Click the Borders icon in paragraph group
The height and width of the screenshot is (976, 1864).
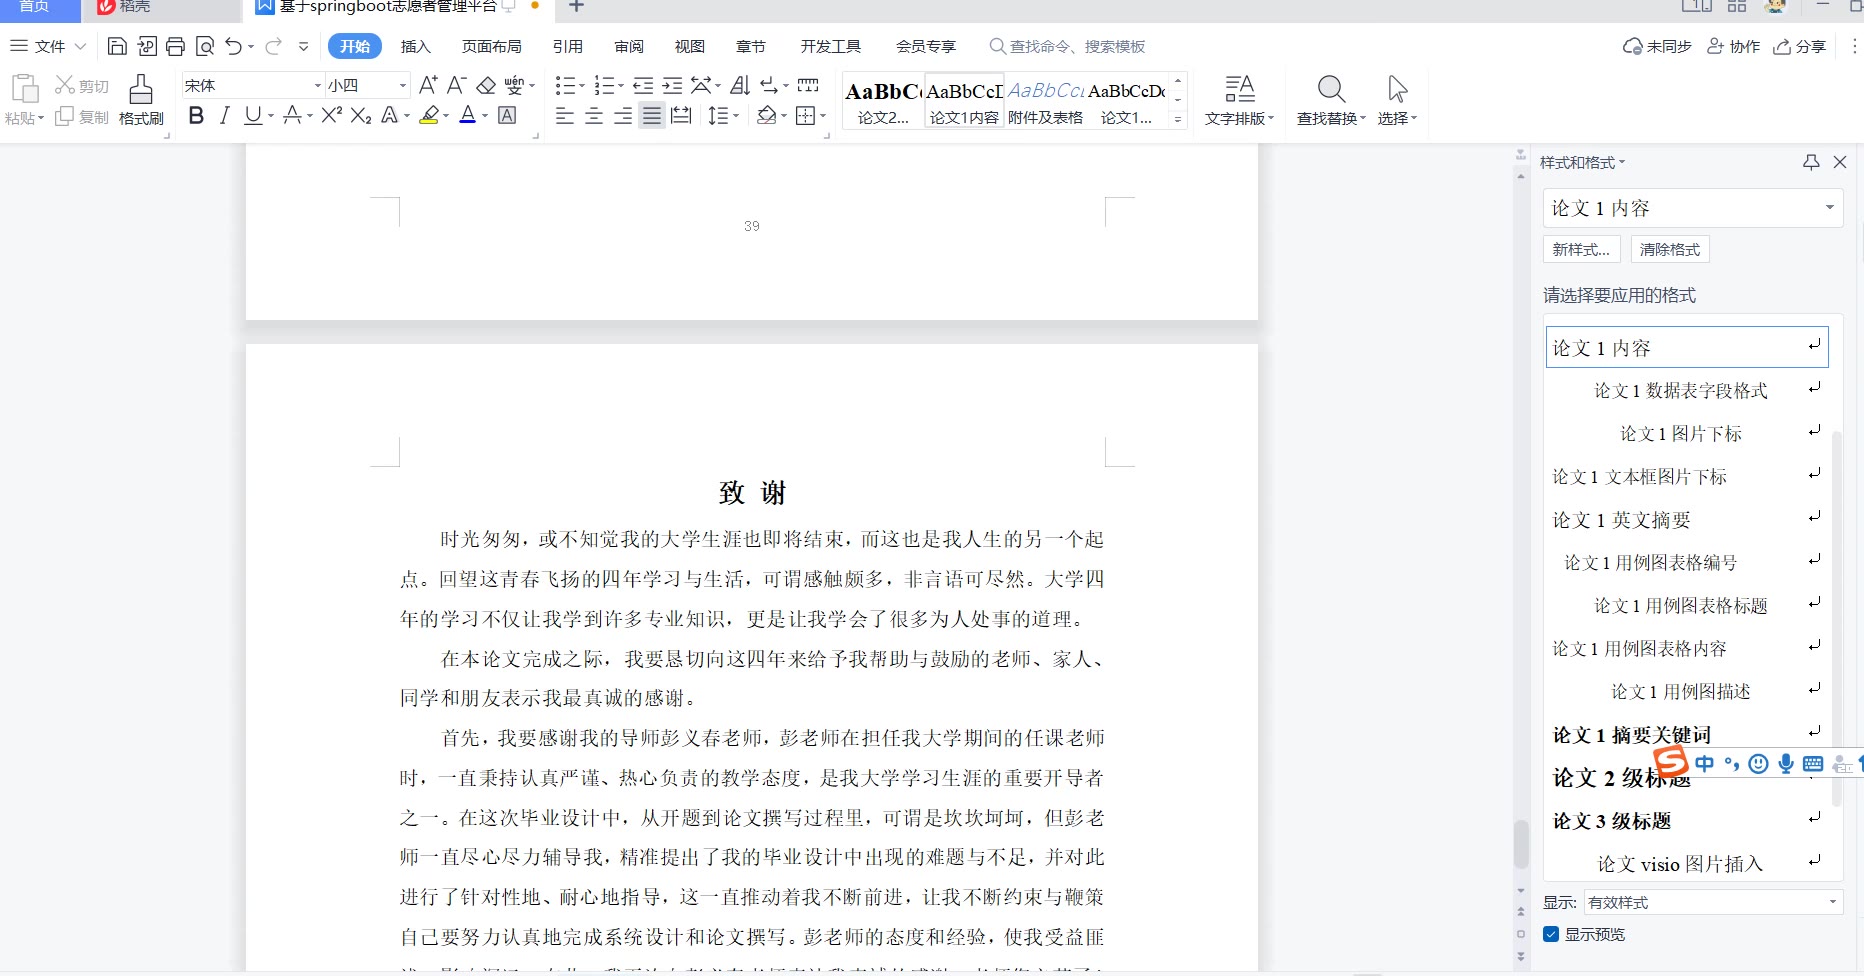[x=806, y=116]
